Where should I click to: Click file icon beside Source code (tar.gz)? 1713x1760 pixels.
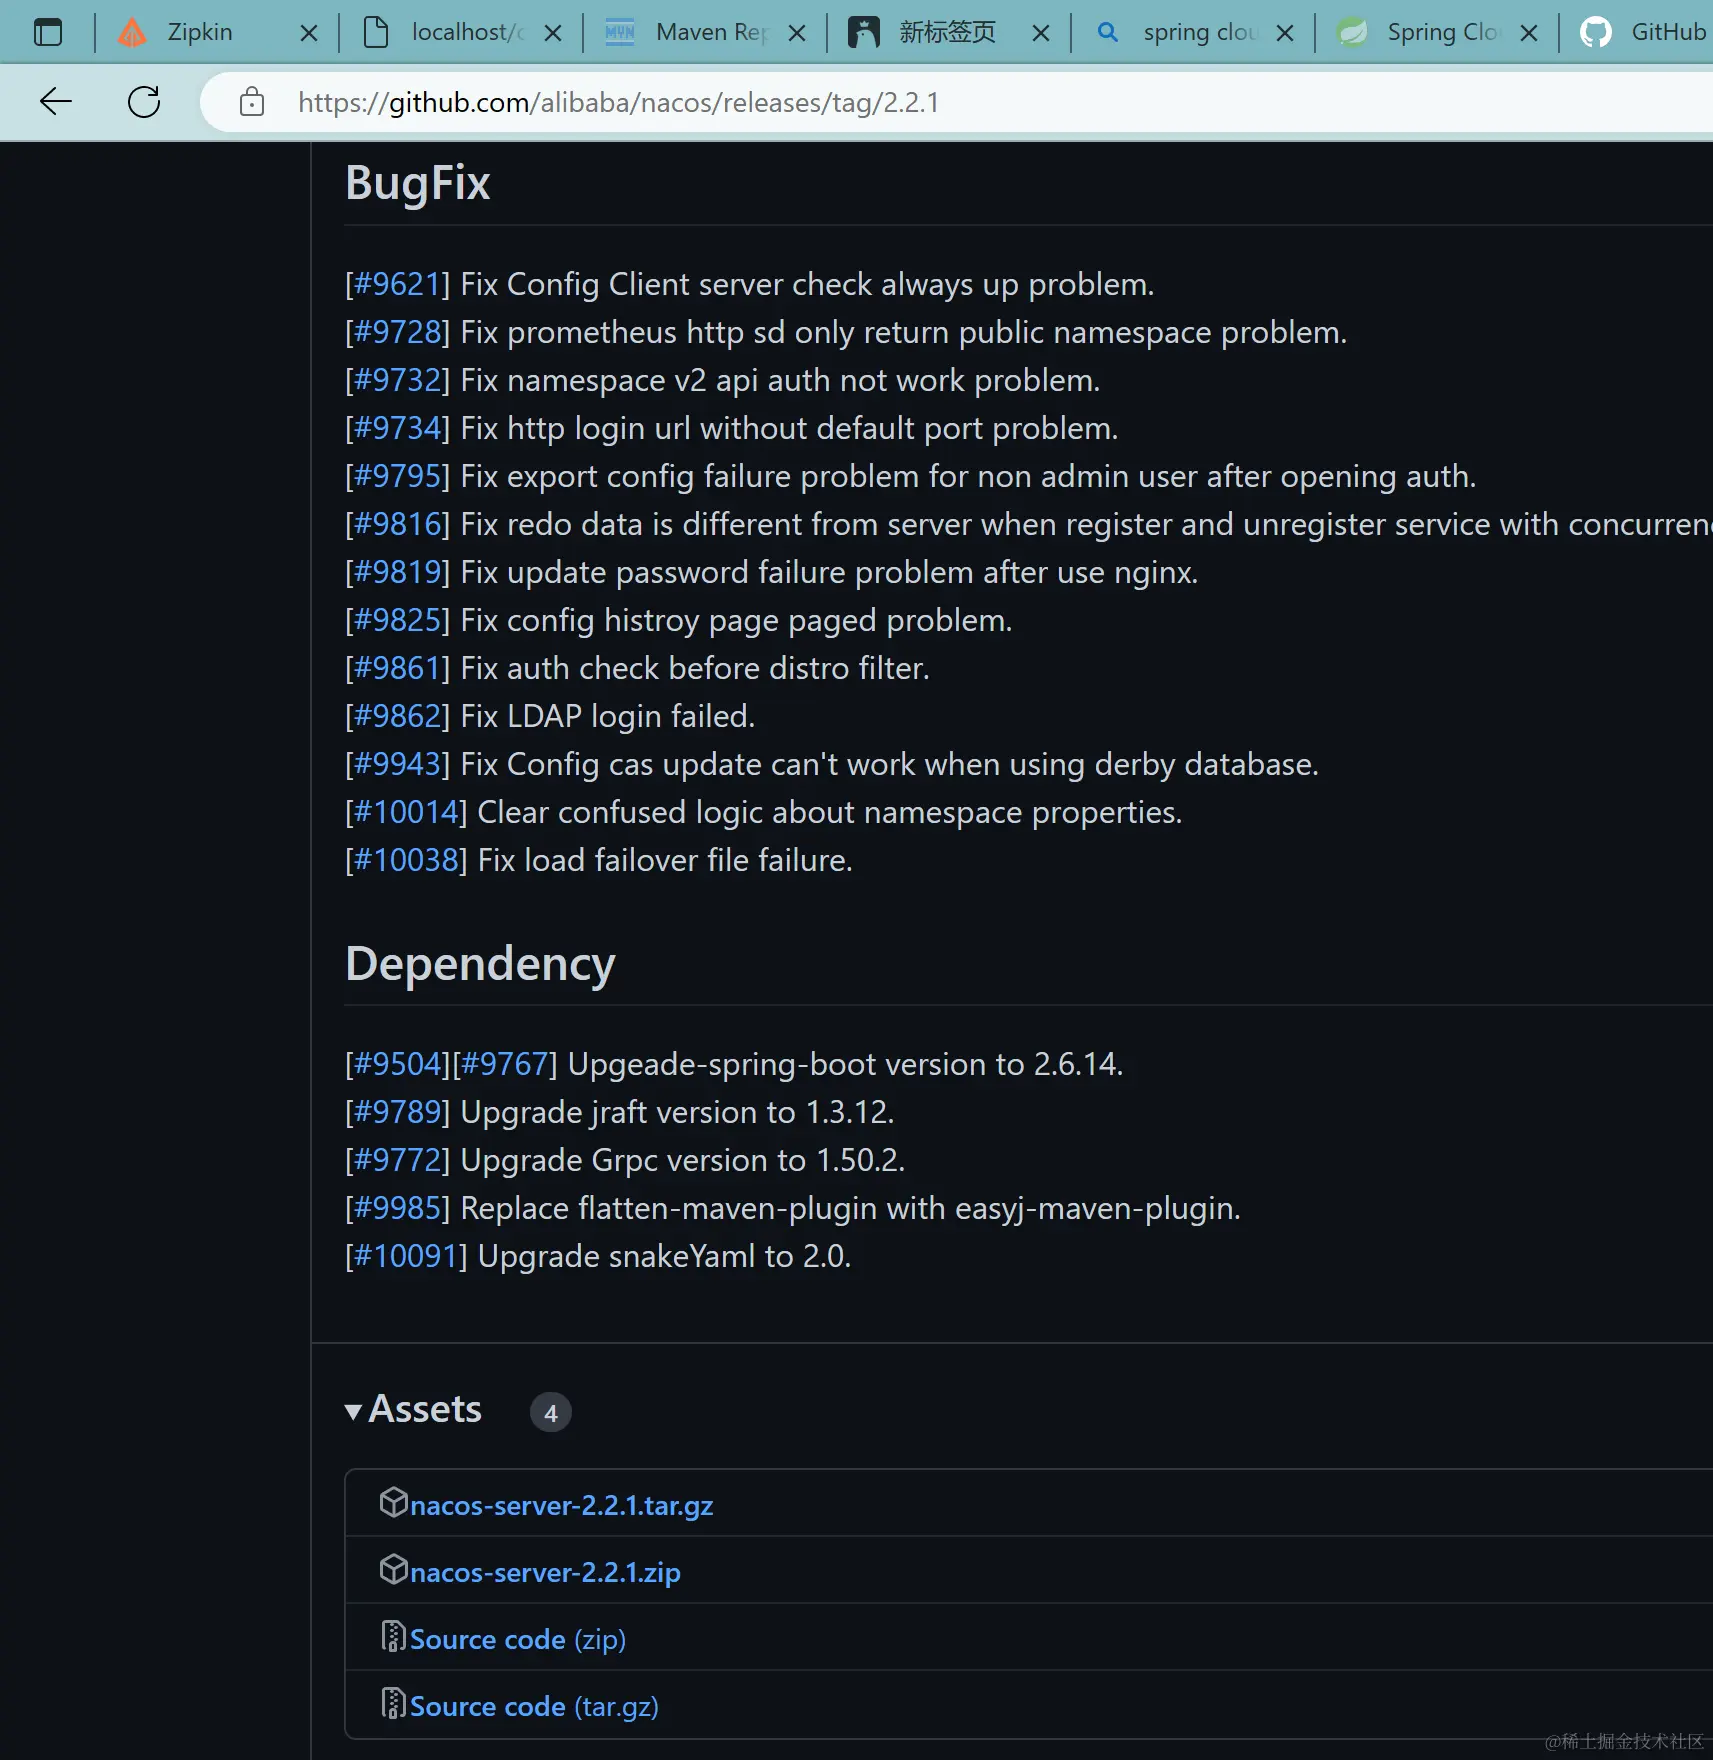tap(394, 1703)
